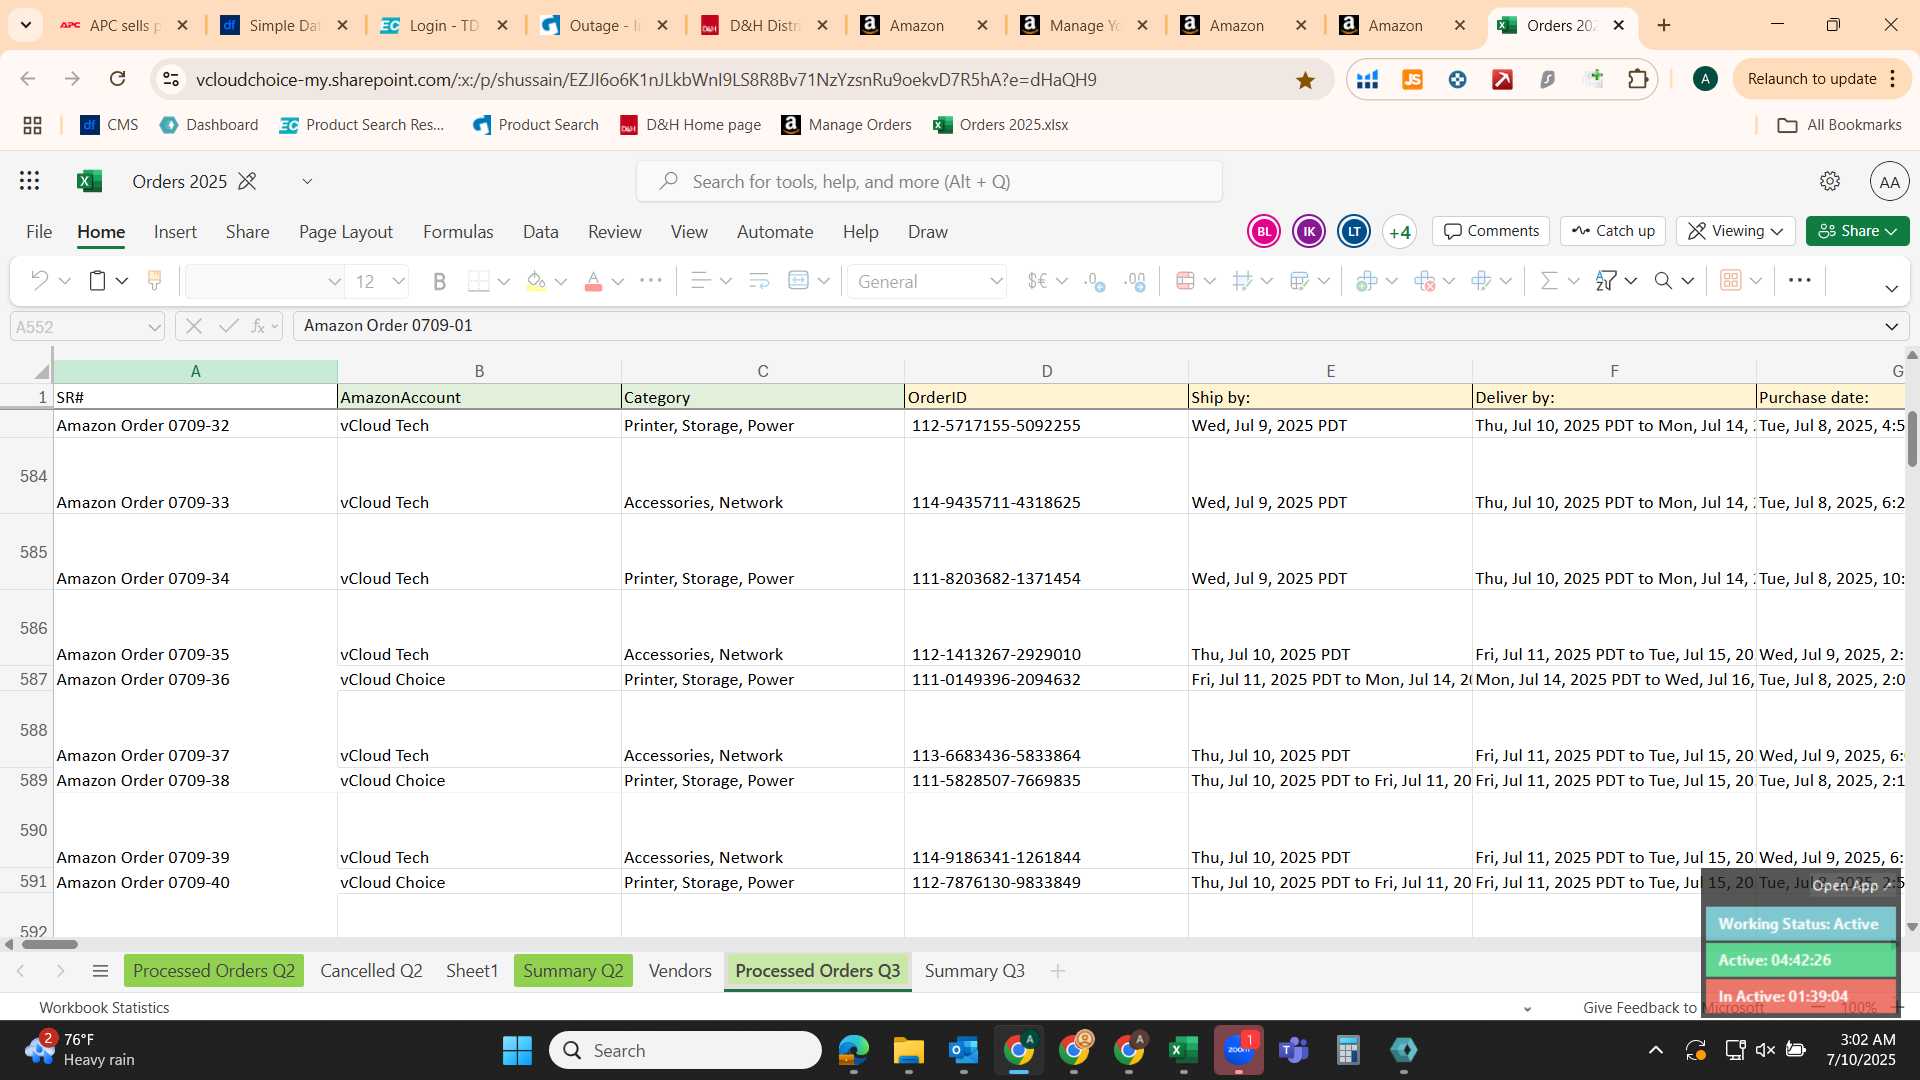The image size is (1920, 1080).
Task: Click the cell Borders icon
Action: pos(479,282)
